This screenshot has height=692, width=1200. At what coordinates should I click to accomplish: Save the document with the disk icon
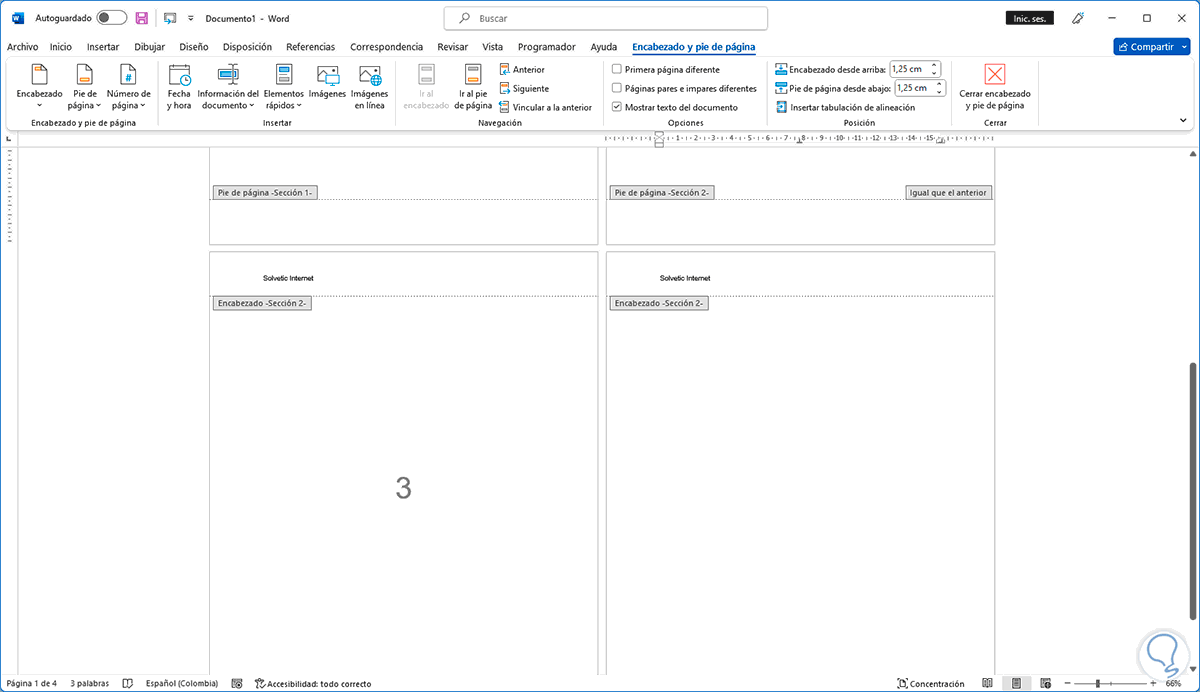pos(142,18)
